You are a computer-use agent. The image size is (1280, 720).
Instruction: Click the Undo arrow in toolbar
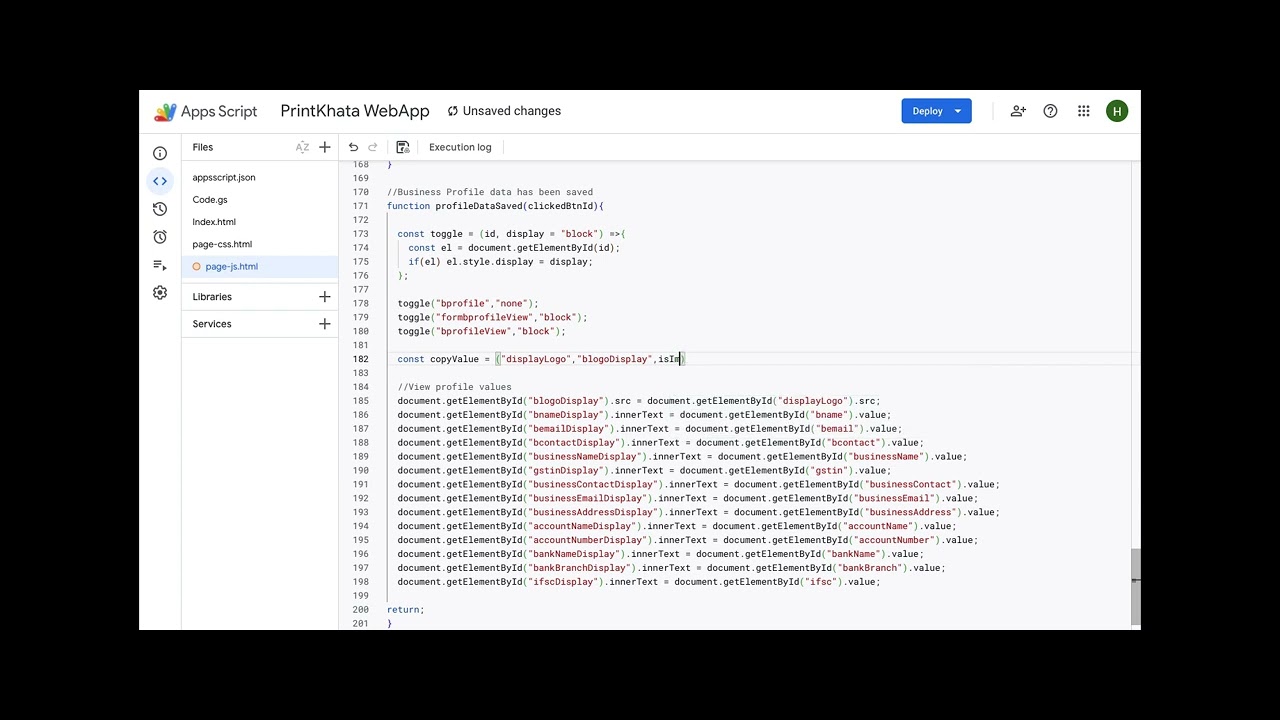pos(353,147)
